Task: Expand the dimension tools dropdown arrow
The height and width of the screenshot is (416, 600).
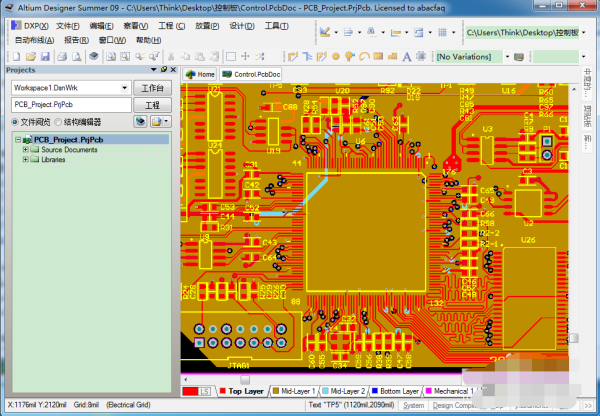Action: pyautogui.click(x=406, y=33)
